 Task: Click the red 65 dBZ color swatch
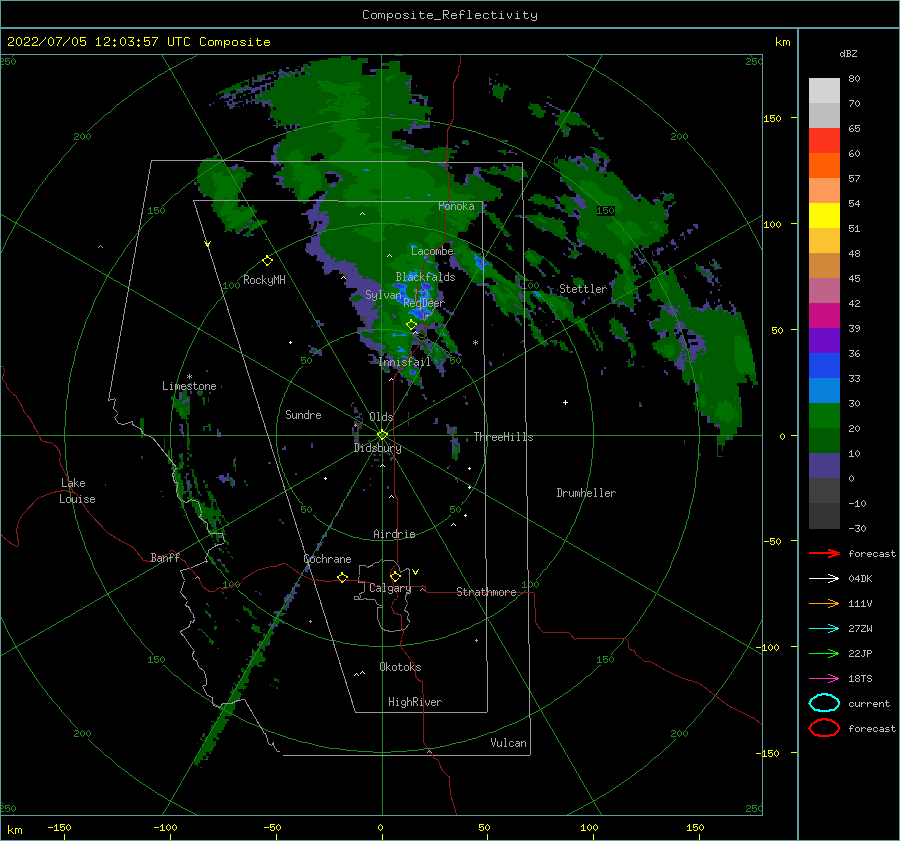[824, 140]
